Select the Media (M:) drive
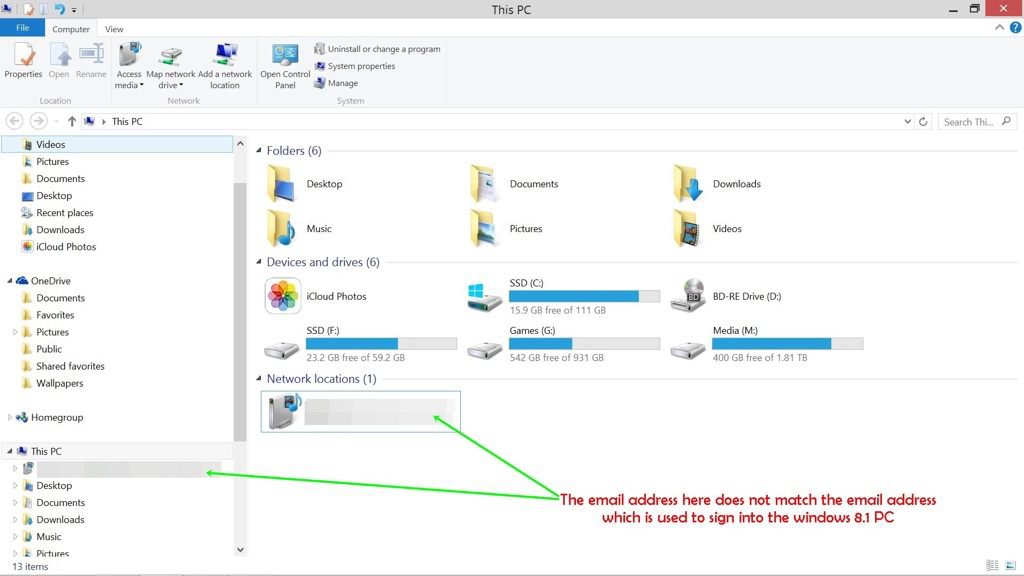This screenshot has width=1024, height=576. 767,344
